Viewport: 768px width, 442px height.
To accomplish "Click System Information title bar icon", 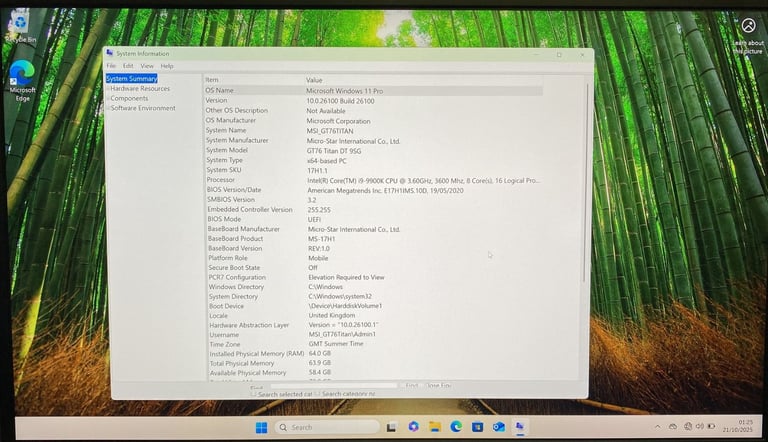I will (x=110, y=53).
